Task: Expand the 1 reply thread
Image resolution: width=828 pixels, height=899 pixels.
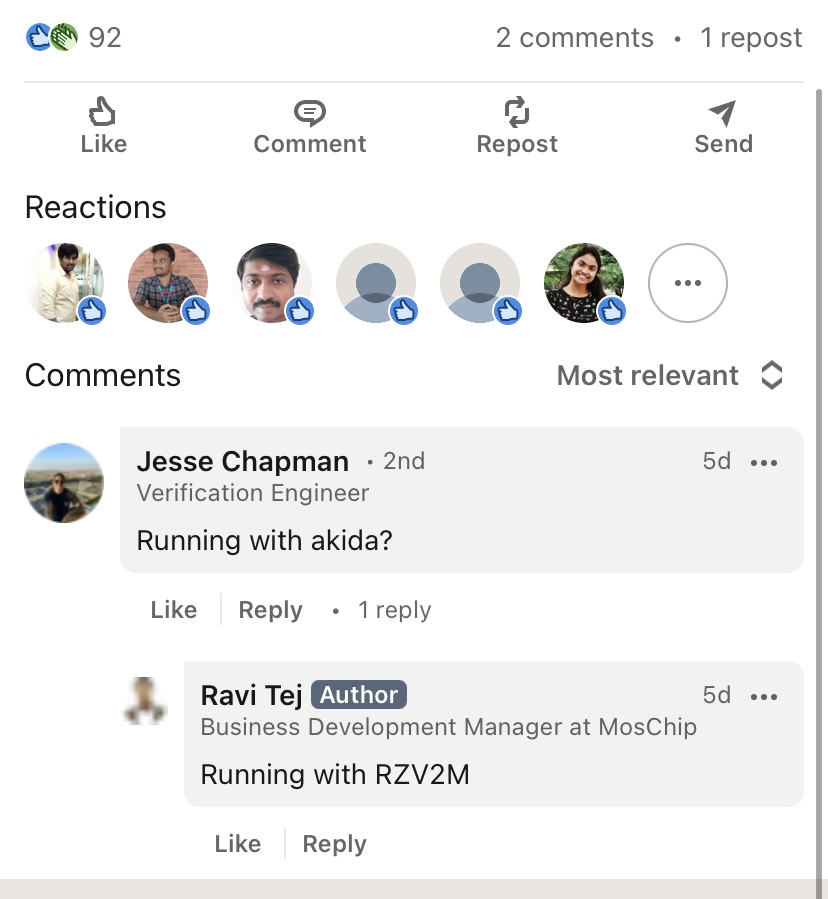Action: [395, 610]
